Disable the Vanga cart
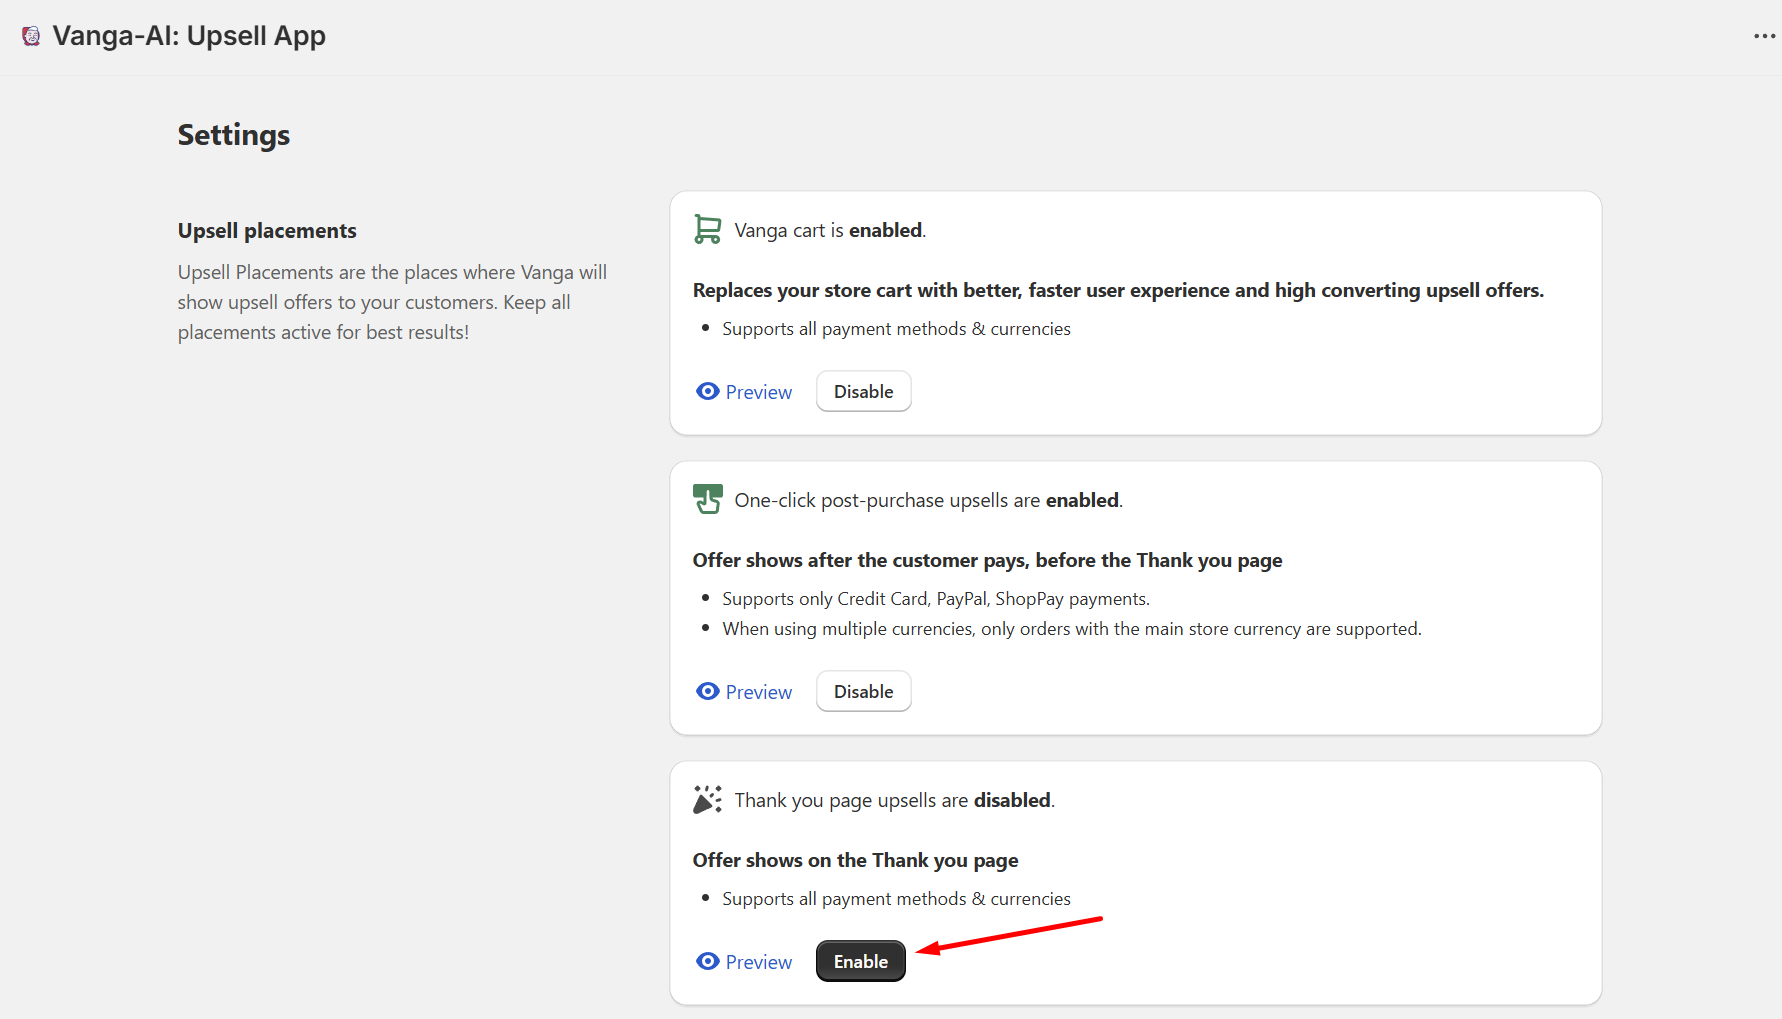This screenshot has width=1782, height=1019. click(864, 392)
